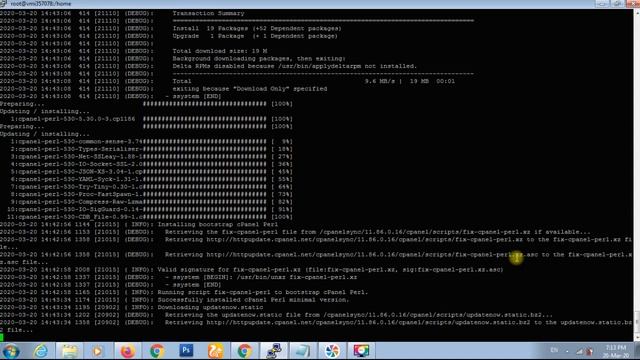Launch Internet Explorer from the taskbar
The image size is (640, 360).
tap(40, 351)
